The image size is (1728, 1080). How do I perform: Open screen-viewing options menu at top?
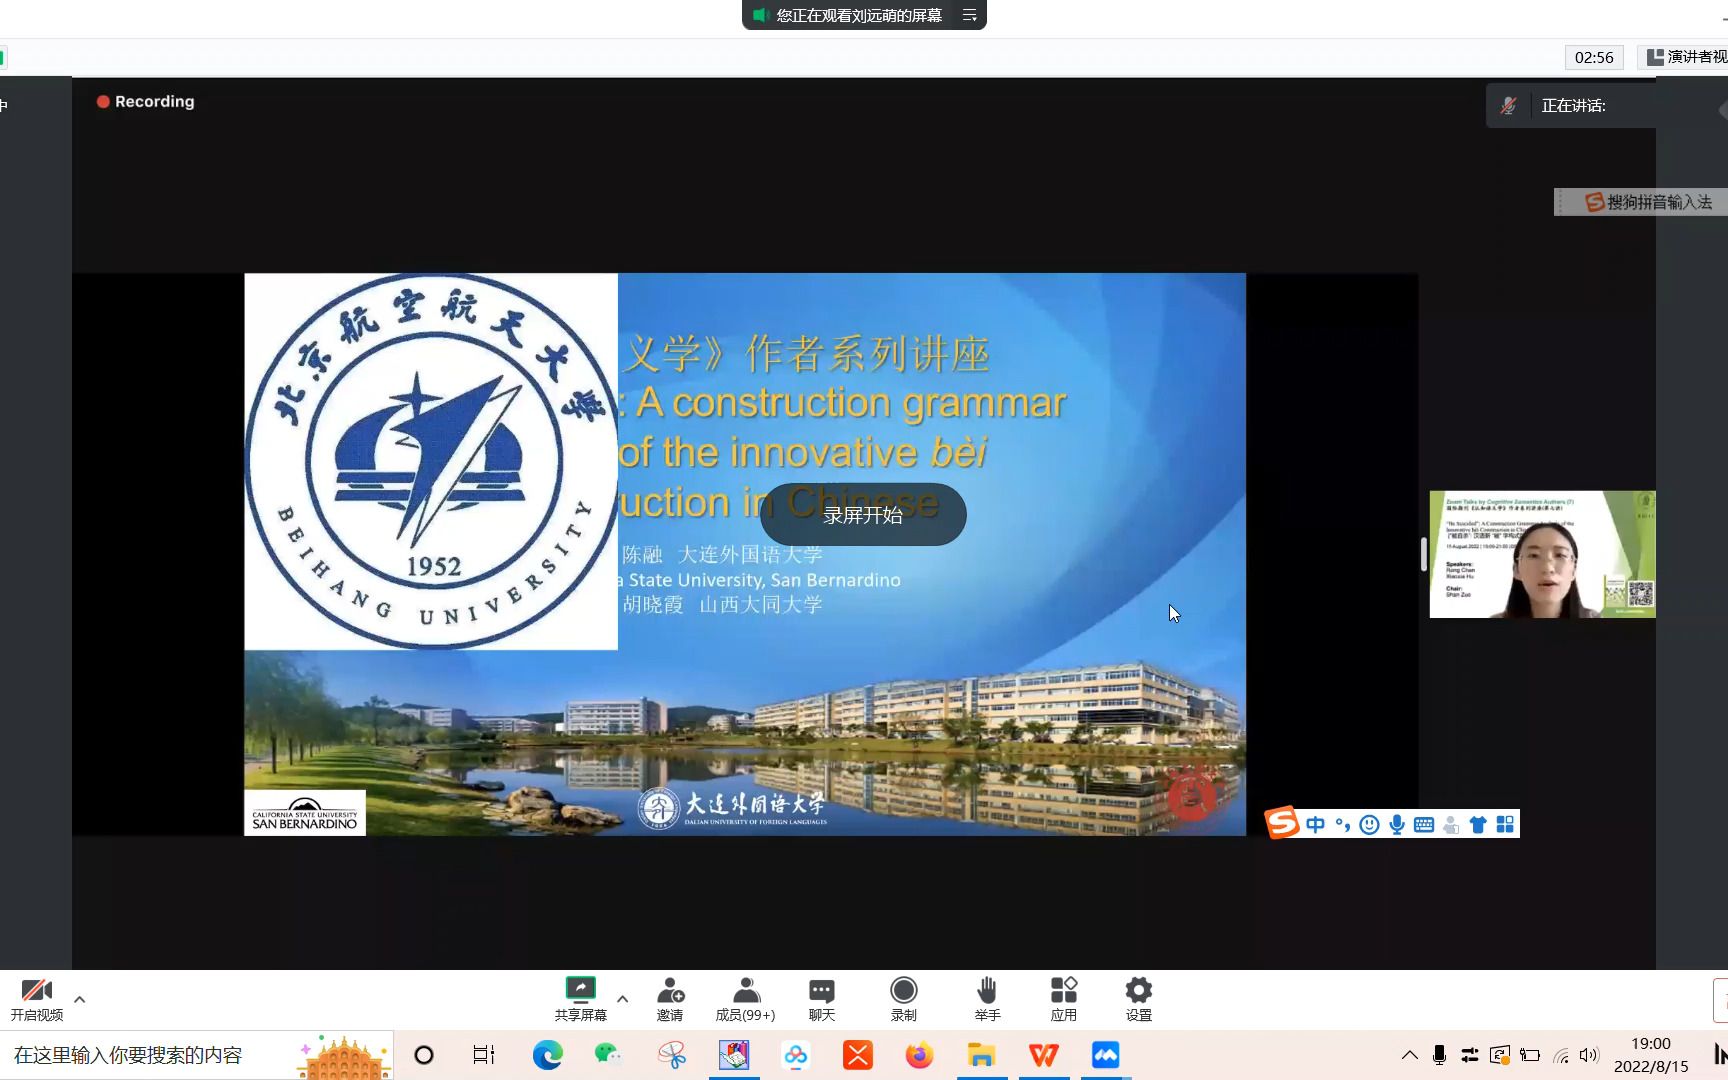point(969,15)
